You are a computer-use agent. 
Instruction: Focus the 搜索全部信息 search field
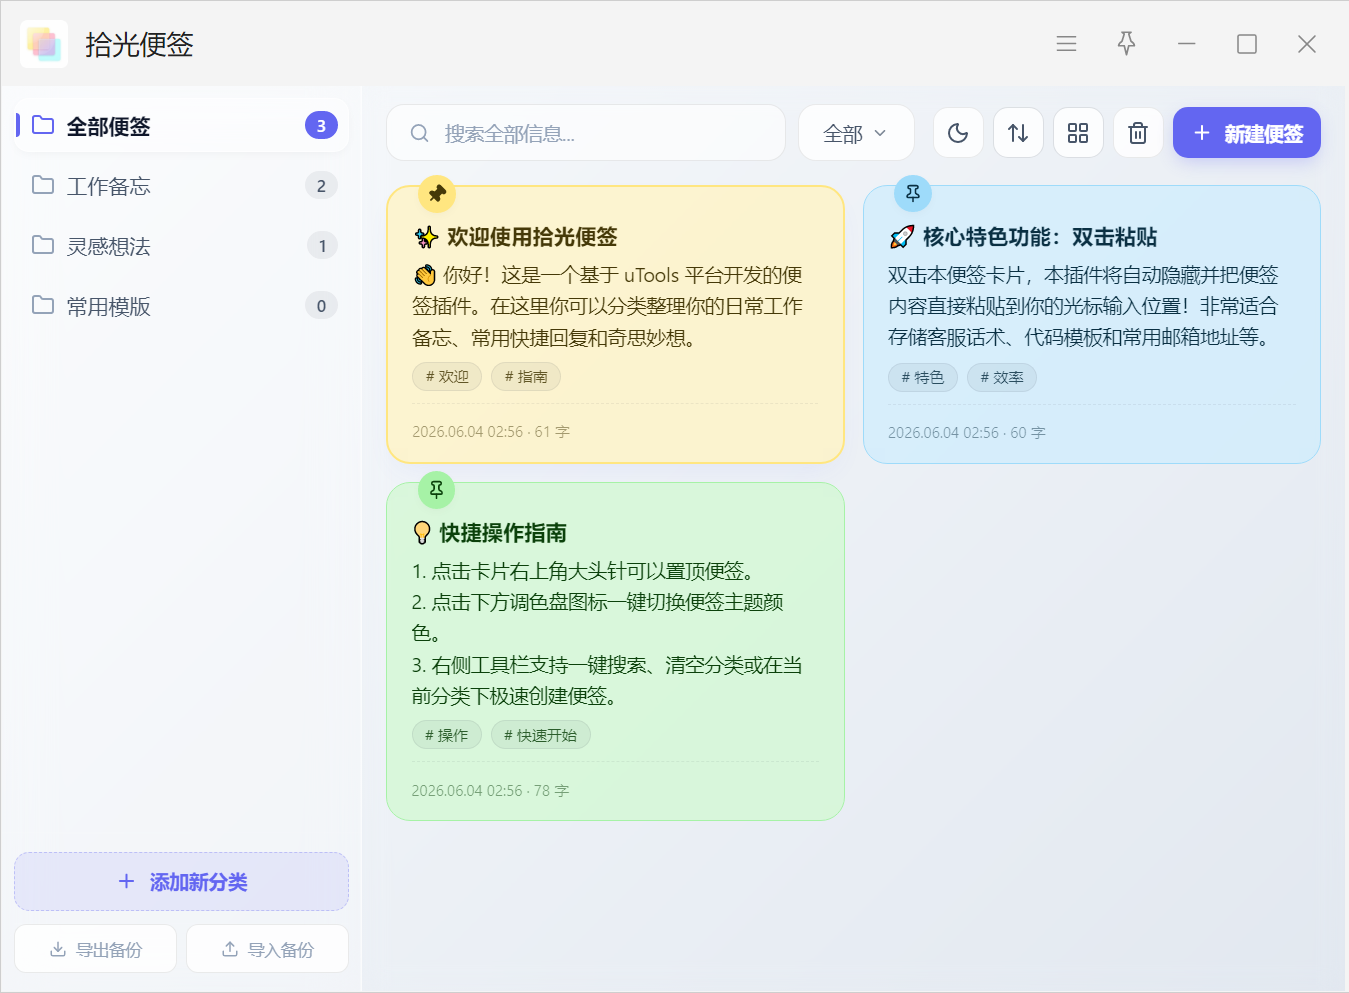point(586,133)
